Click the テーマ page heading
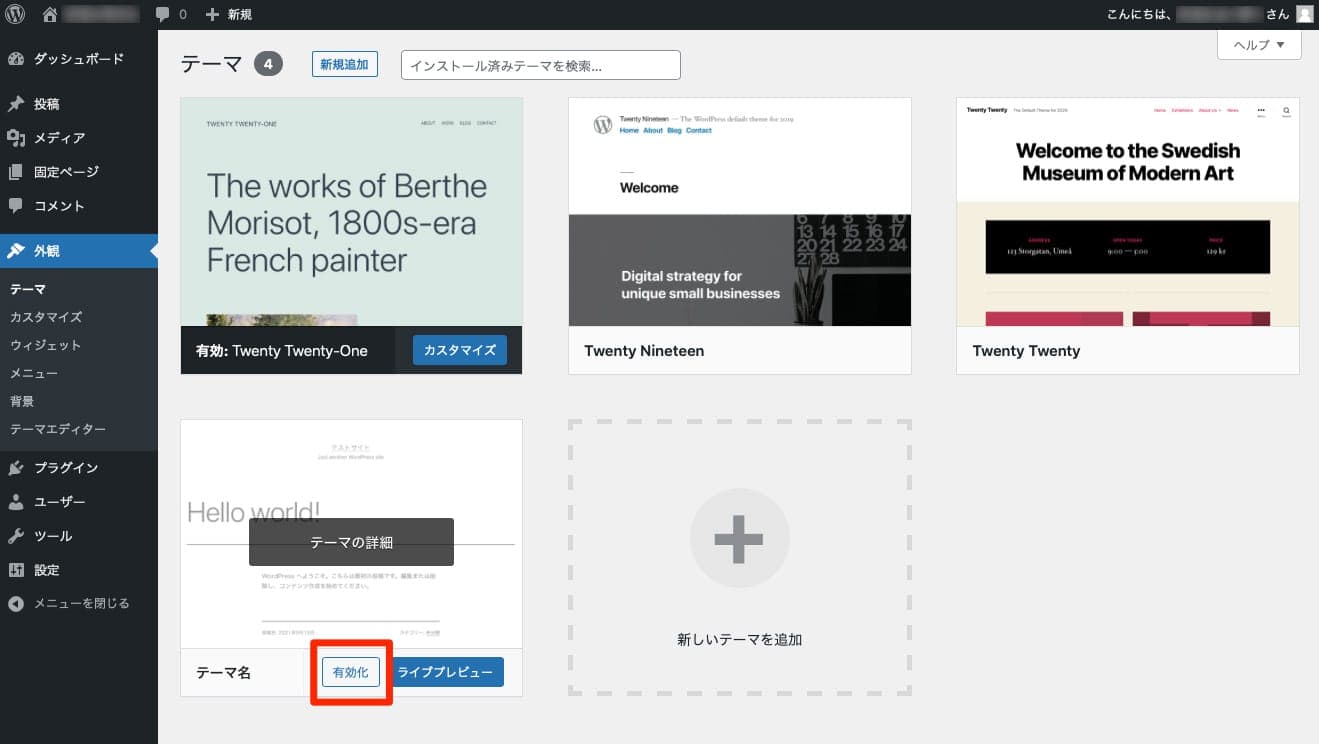 tap(211, 64)
